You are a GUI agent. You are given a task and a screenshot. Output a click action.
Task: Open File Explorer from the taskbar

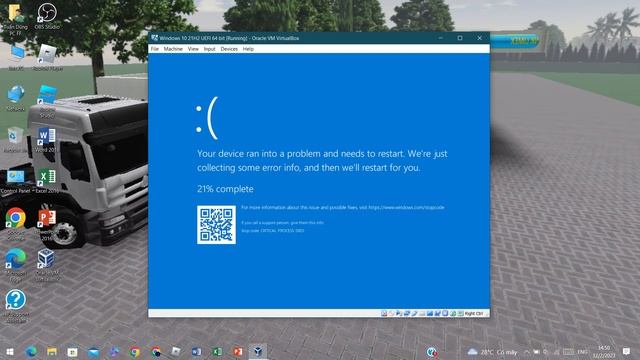pos(52,351)
